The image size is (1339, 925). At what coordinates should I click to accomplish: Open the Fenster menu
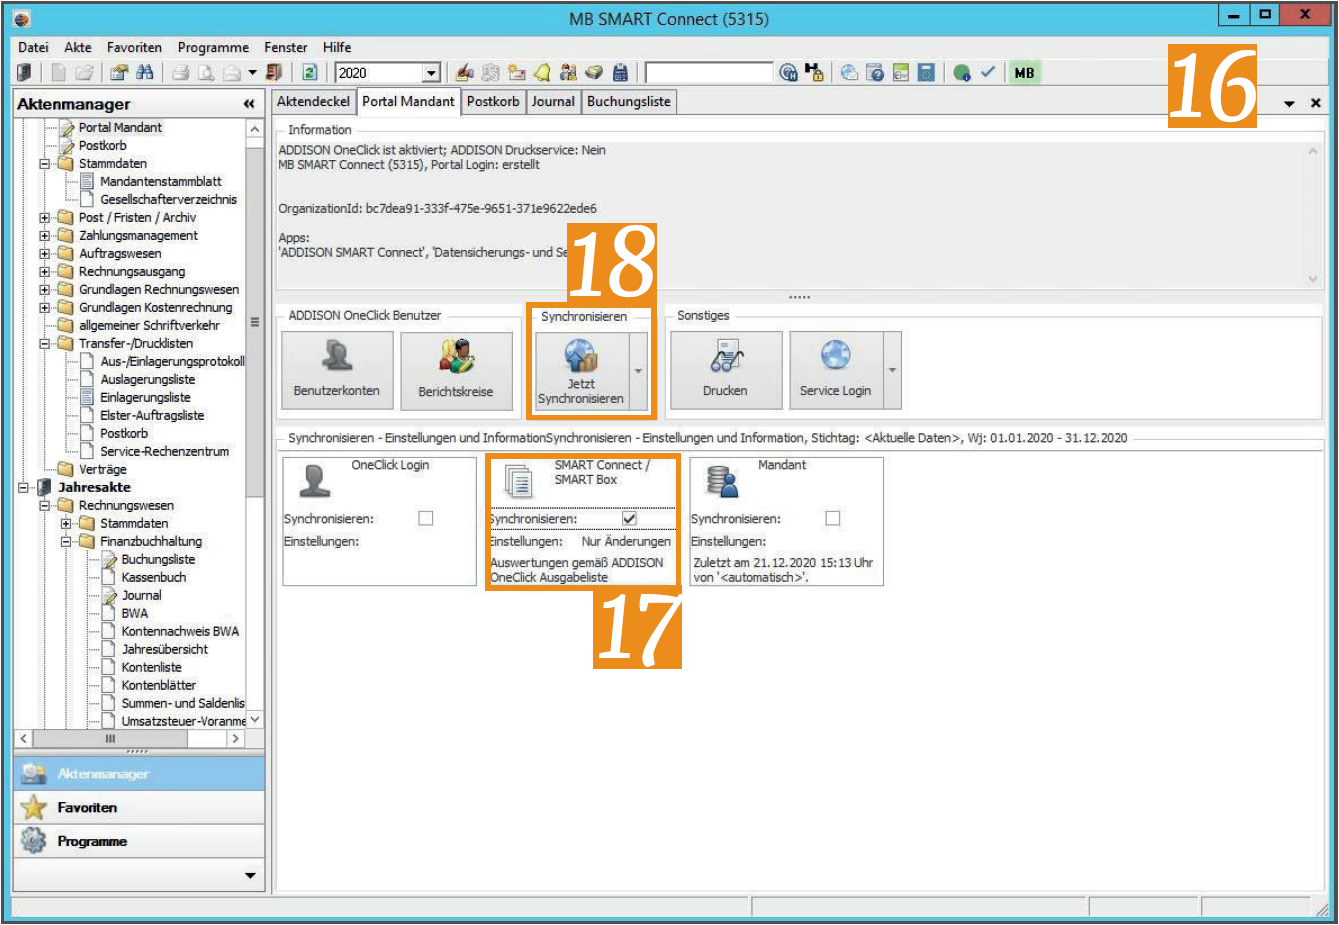tap(286, 47)
